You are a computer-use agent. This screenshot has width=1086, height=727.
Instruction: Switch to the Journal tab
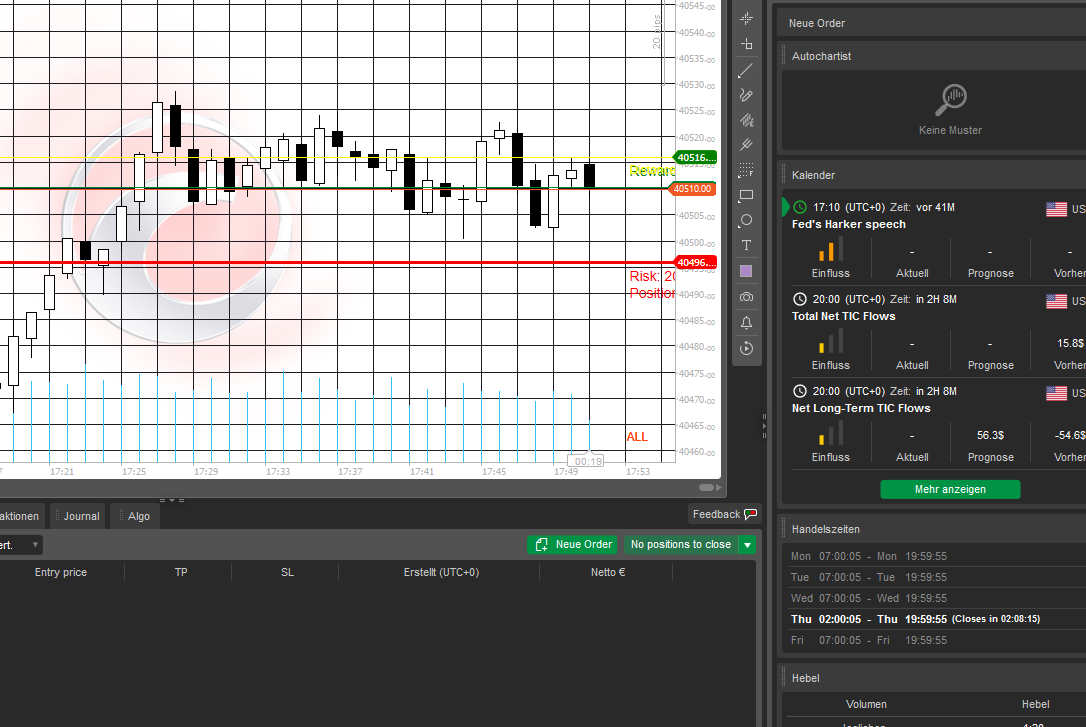click(x=78, y=516)
